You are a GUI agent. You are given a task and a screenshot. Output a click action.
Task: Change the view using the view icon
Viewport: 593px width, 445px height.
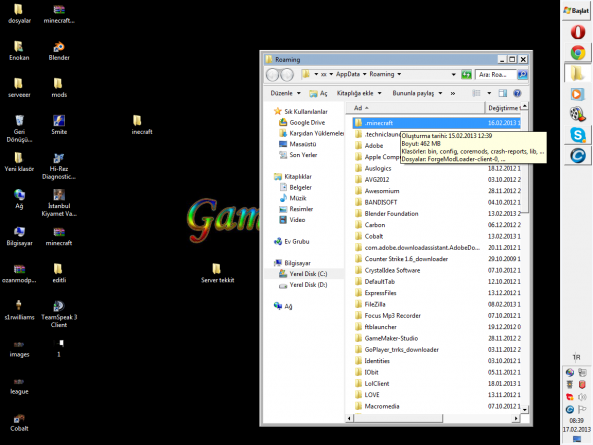pos(476,93)
